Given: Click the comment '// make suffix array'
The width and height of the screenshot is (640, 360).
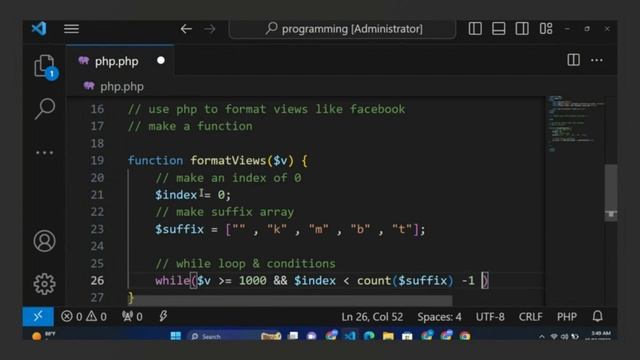Looking at the screenshot, I should click(x=224, y=212).
